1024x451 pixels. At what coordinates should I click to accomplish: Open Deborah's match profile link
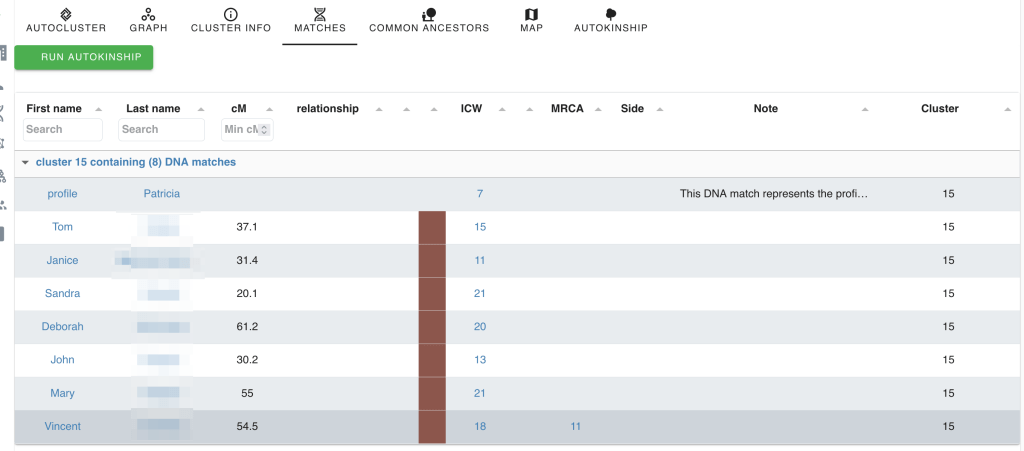pyautogui.click(x=62, y=327)
